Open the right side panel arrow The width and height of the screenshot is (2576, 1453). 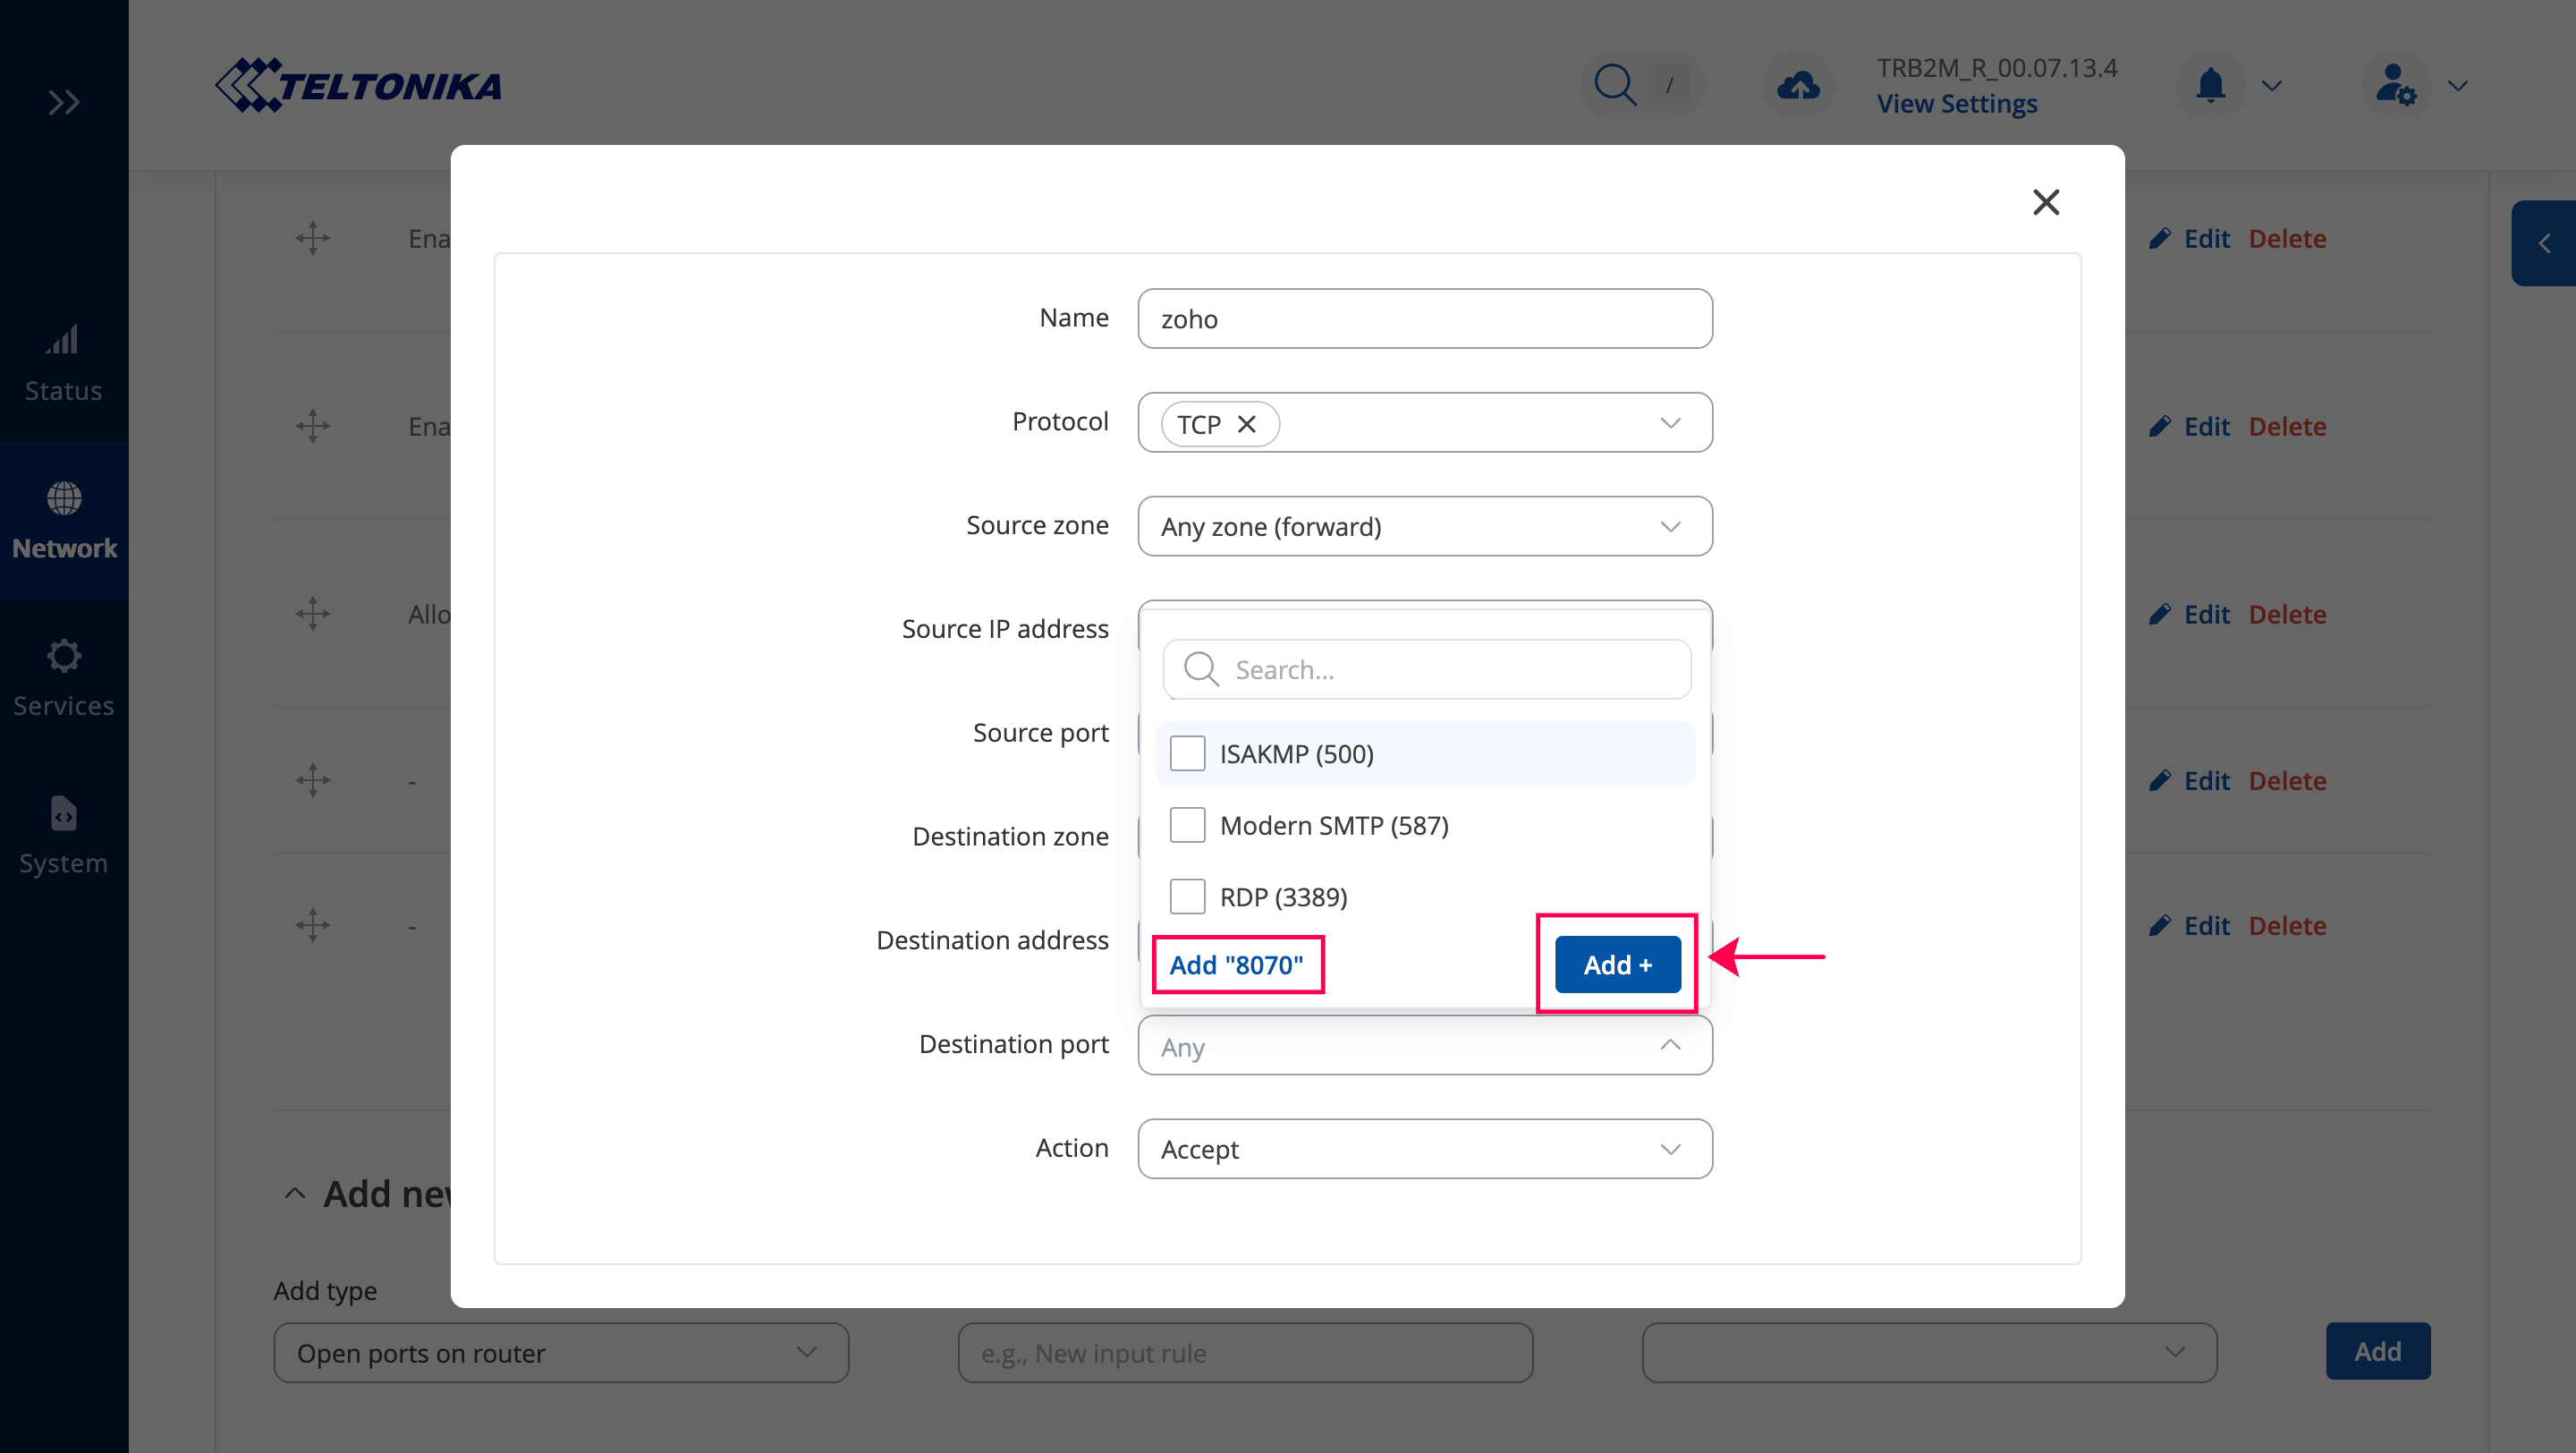click(2544, 243)
